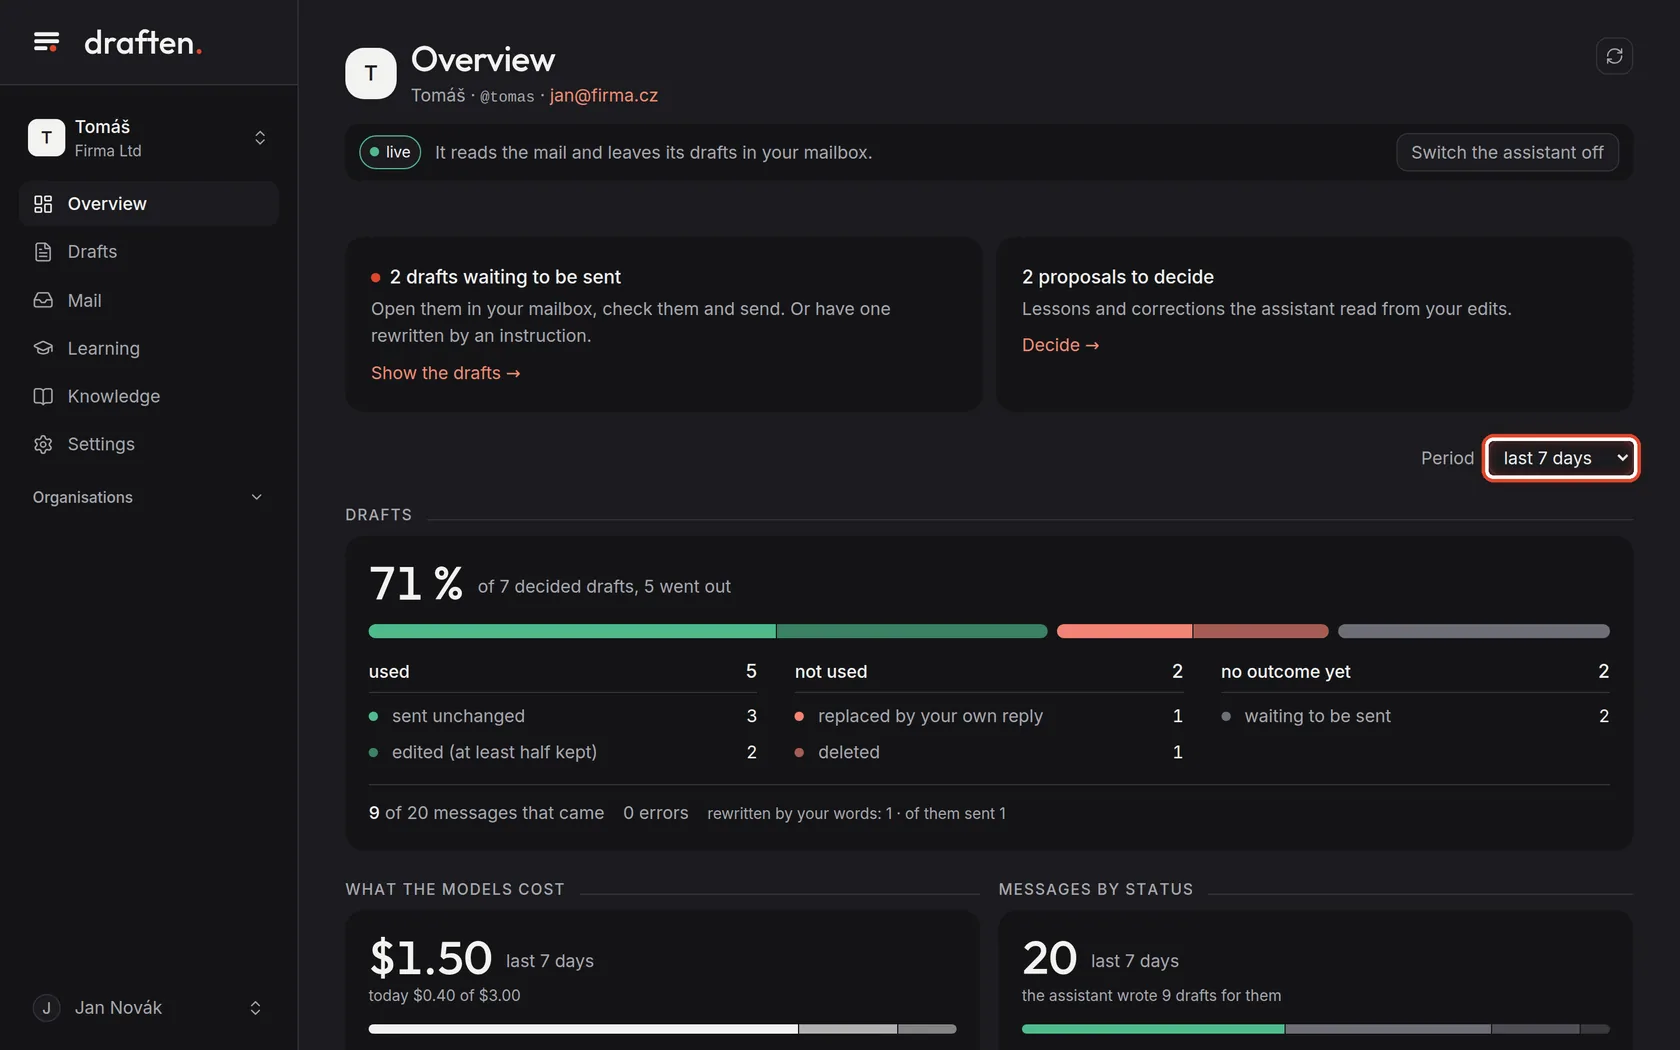Click the Show the drafts link

[x=445, y=373]
